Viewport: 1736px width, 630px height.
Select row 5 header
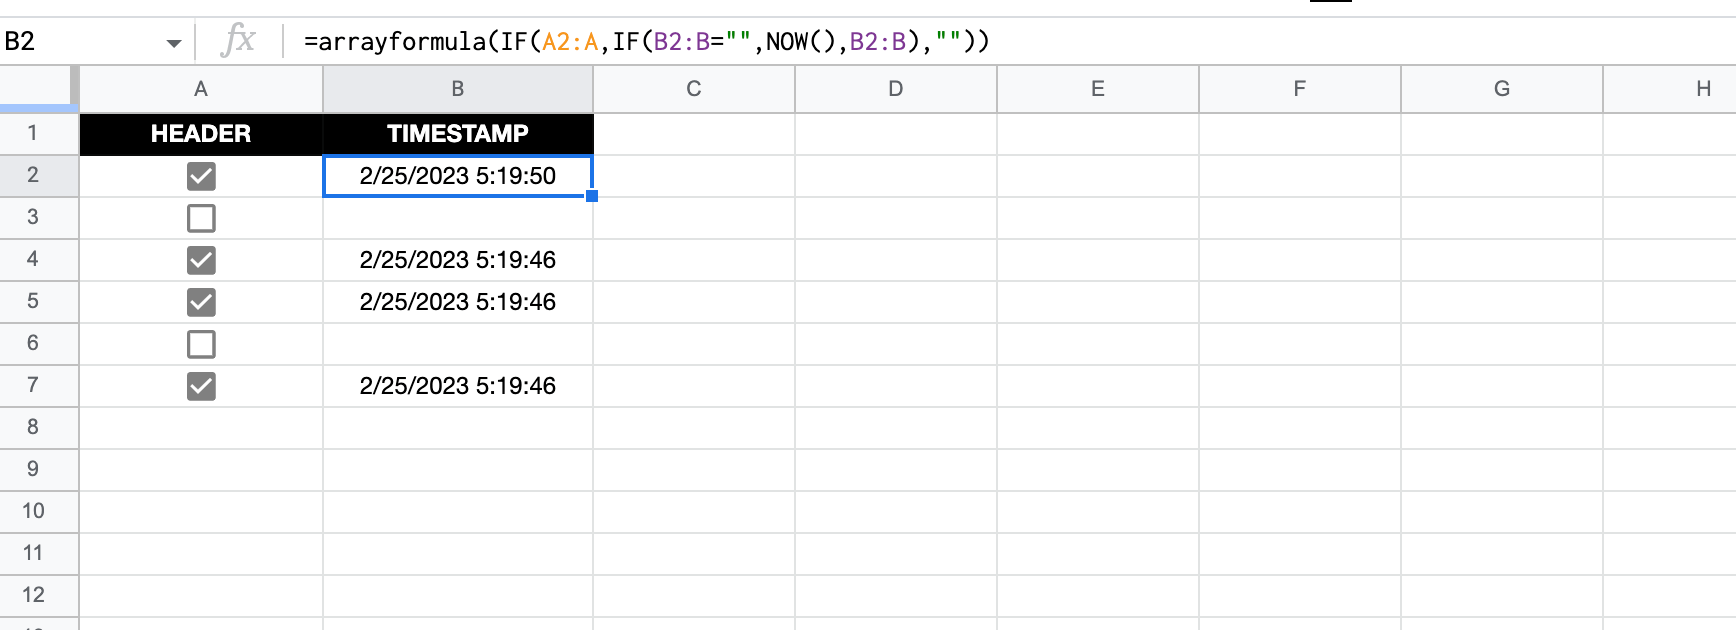pyautogui.click(x=39, y=302)
